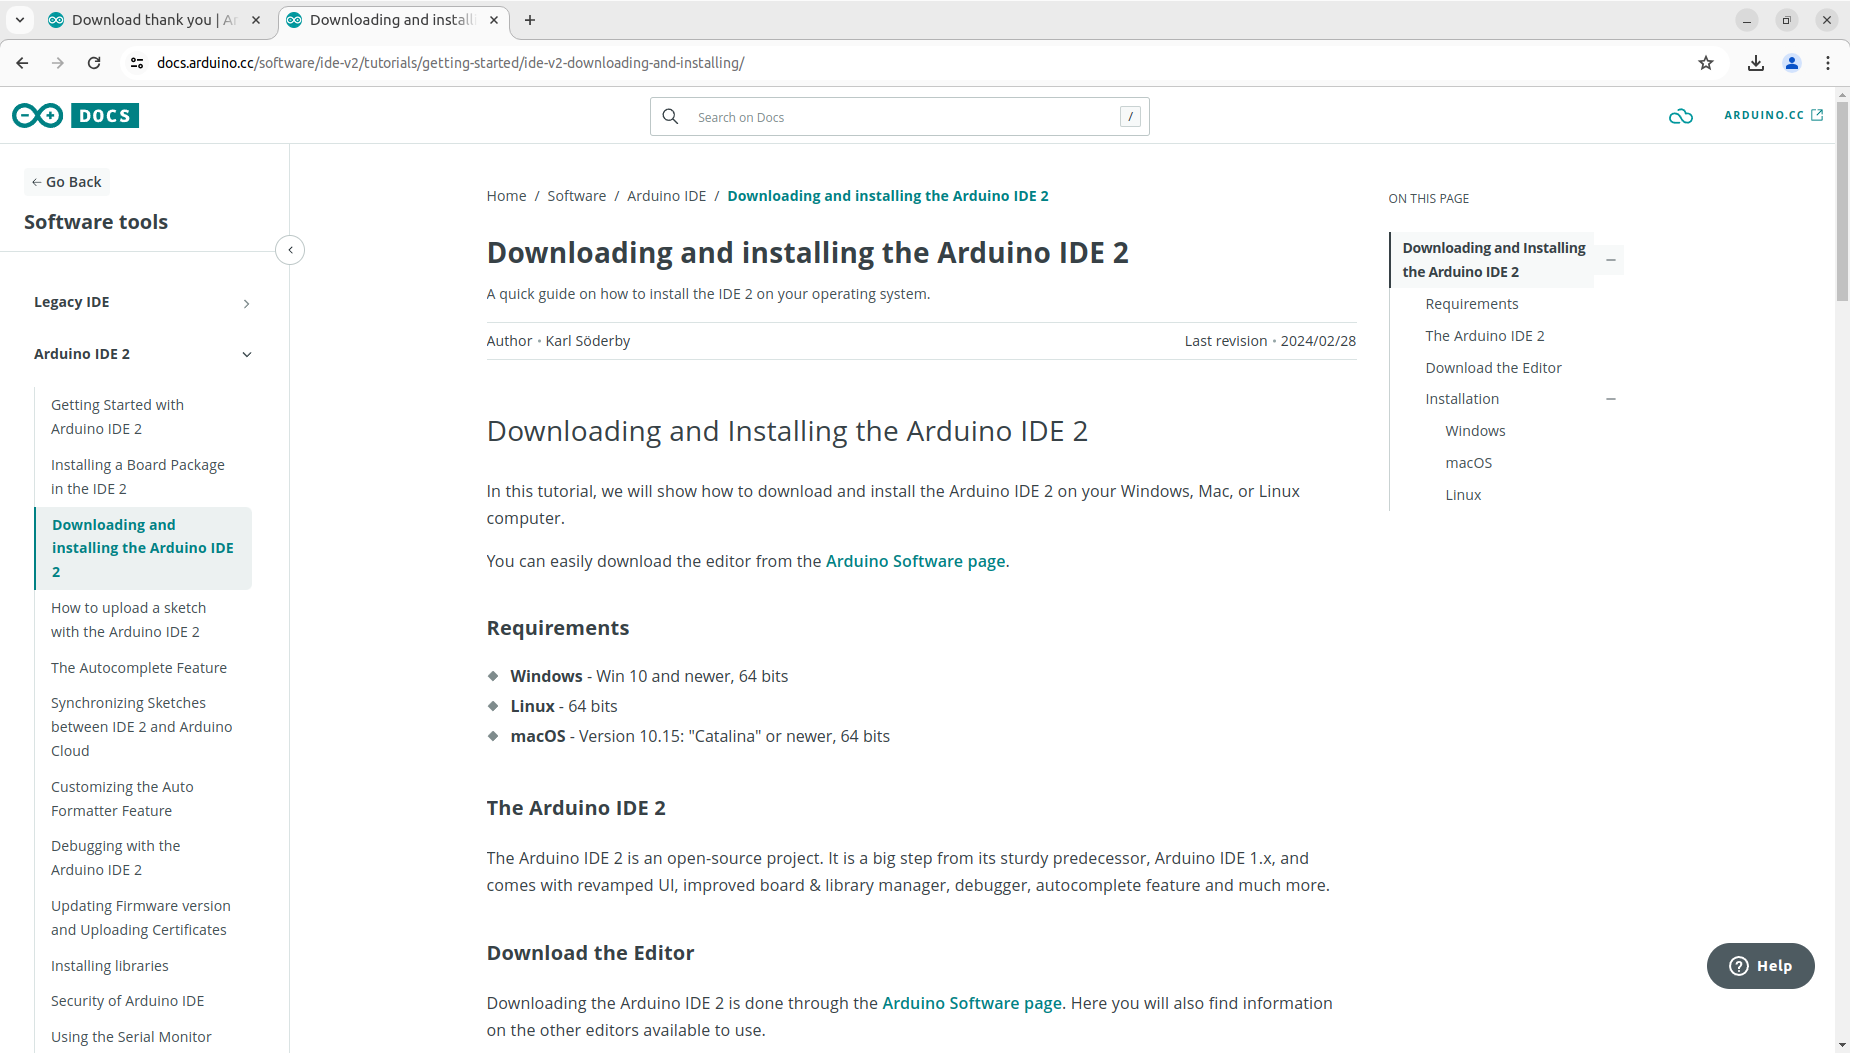
Task: Hide the sidebar using the arrow toggle
Action: click(290, 249)
